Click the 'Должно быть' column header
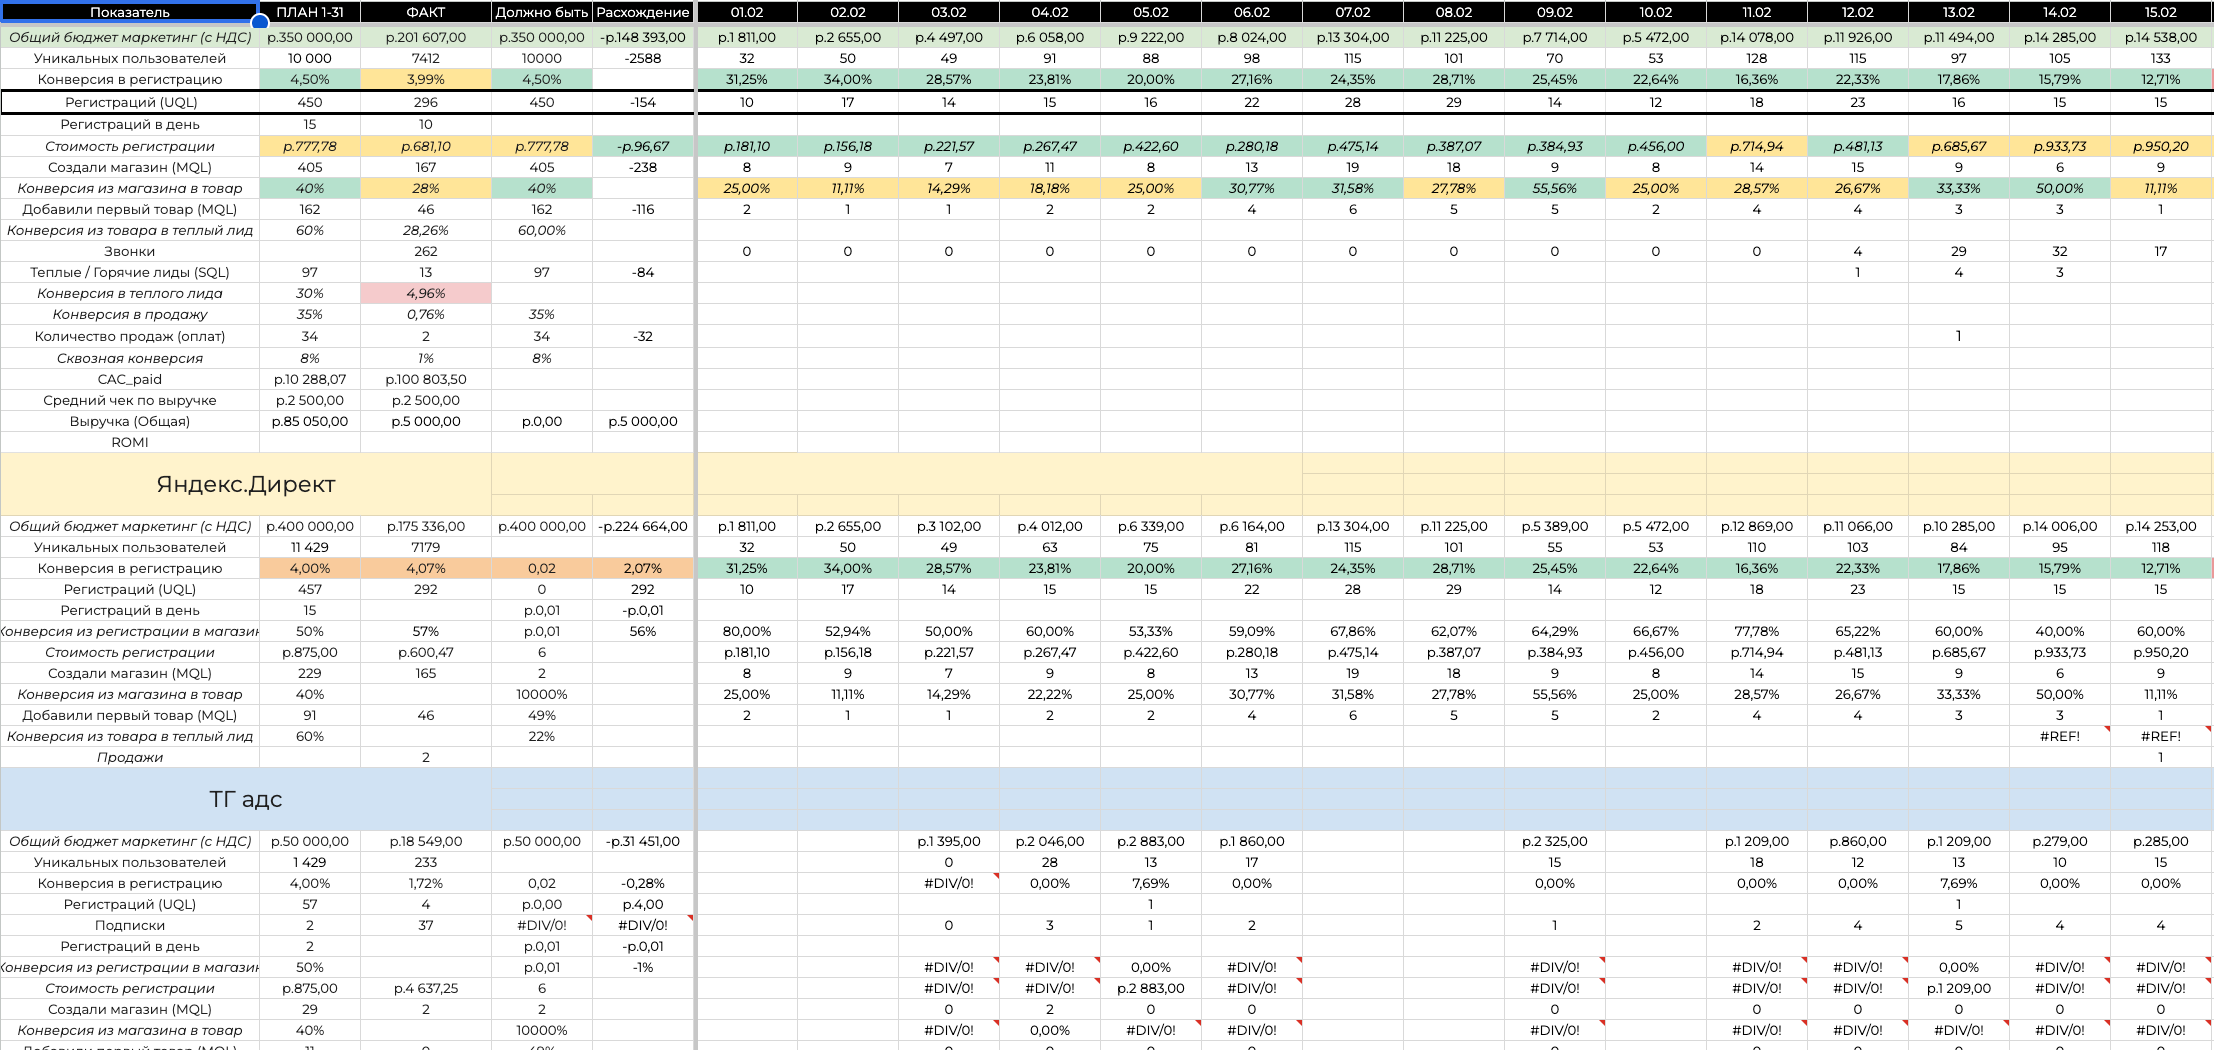 coord(542,12)
